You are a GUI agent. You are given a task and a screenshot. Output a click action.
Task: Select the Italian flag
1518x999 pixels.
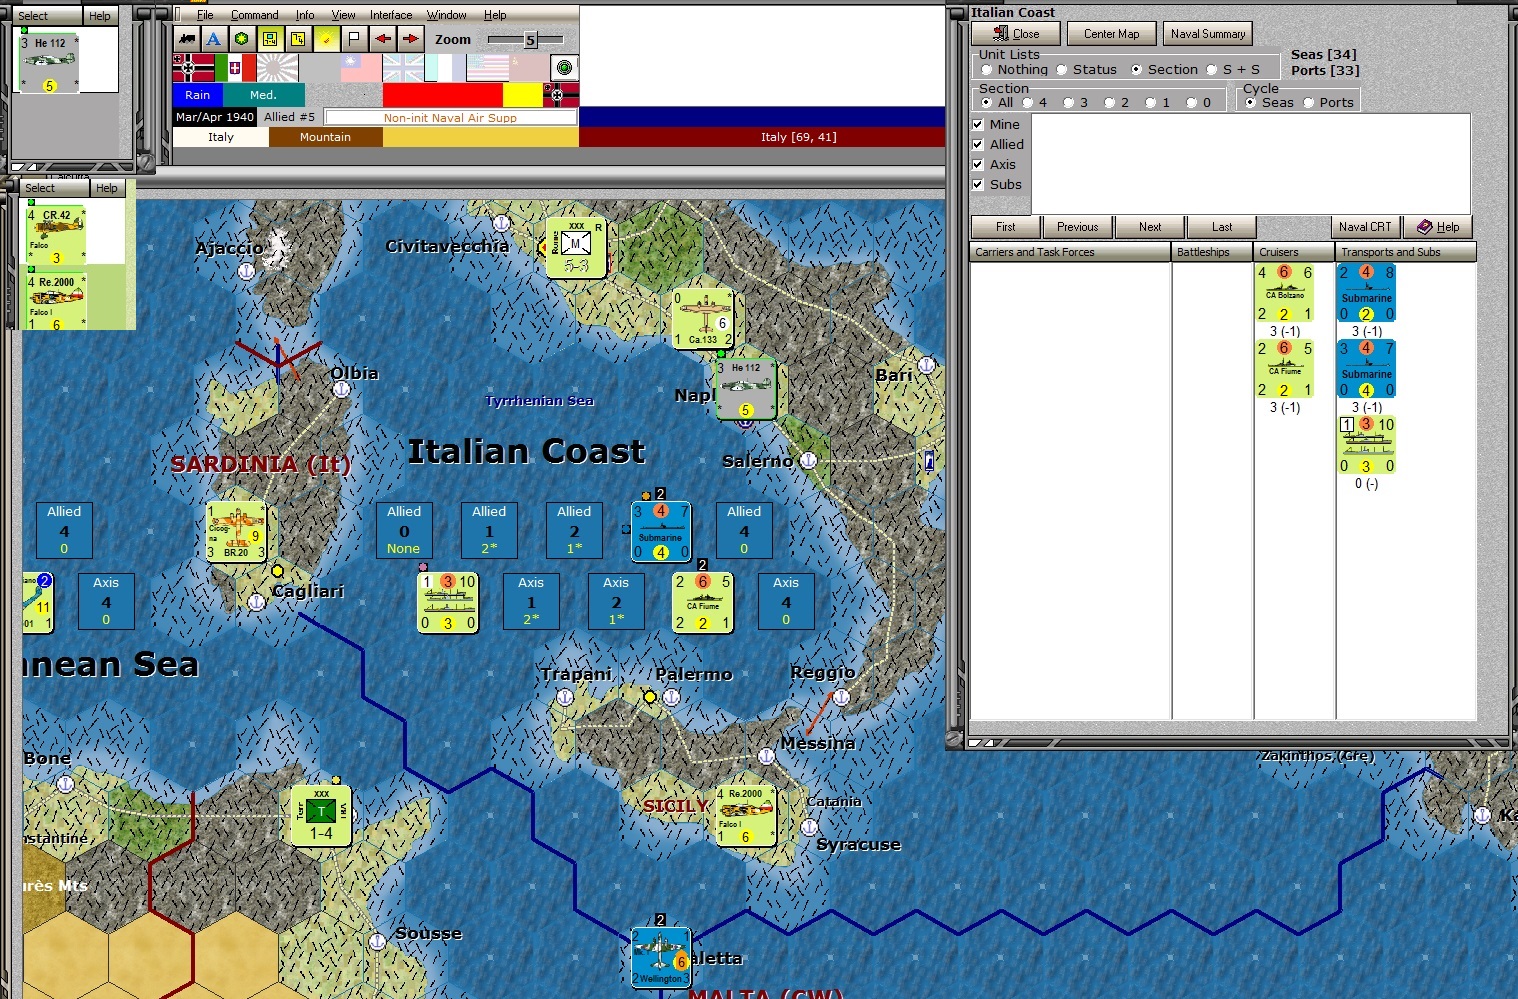point(235,68)
